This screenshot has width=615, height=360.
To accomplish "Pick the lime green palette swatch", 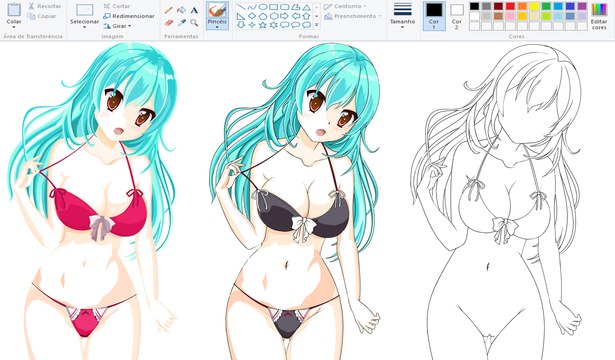I will pyautogui.click(x=546, y=16).
